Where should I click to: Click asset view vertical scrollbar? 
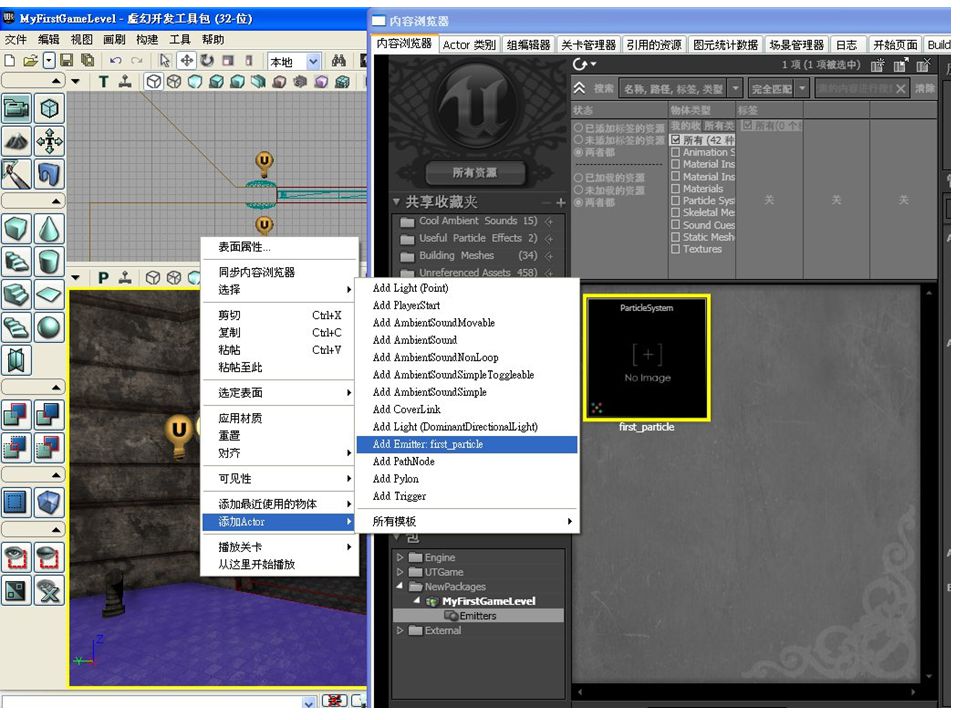(x=929, y=485)
